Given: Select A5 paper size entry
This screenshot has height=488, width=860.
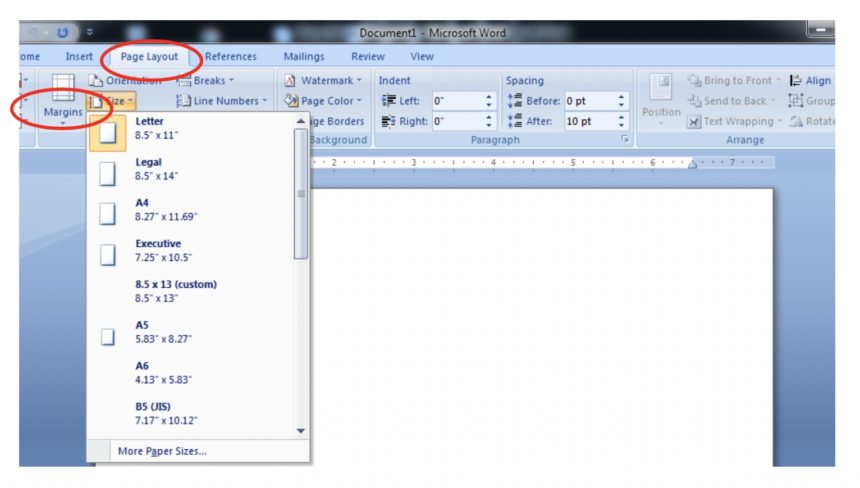Looking at the screenshot, I should tap(190, 332).
